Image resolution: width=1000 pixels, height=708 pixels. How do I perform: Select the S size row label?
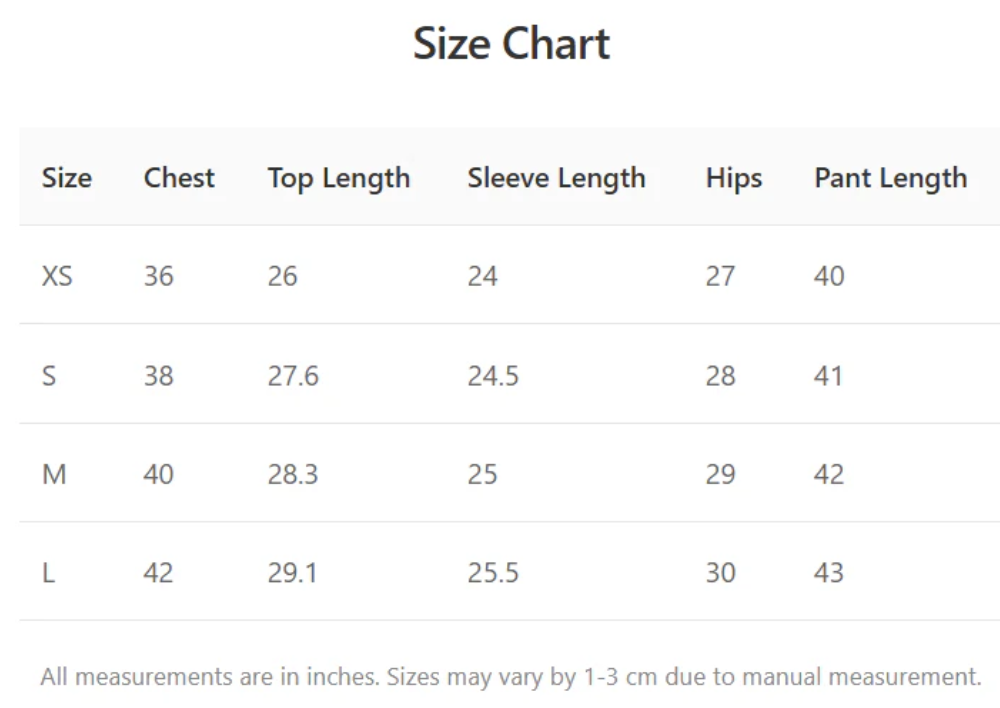[x=49, y=376]
